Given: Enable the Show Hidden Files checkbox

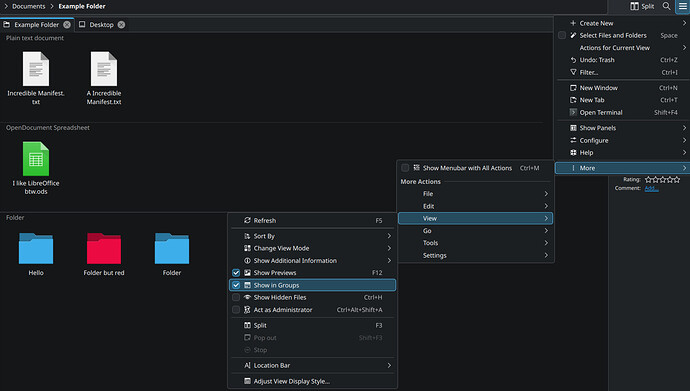Looking at the screenshot, I should (236, 297).
